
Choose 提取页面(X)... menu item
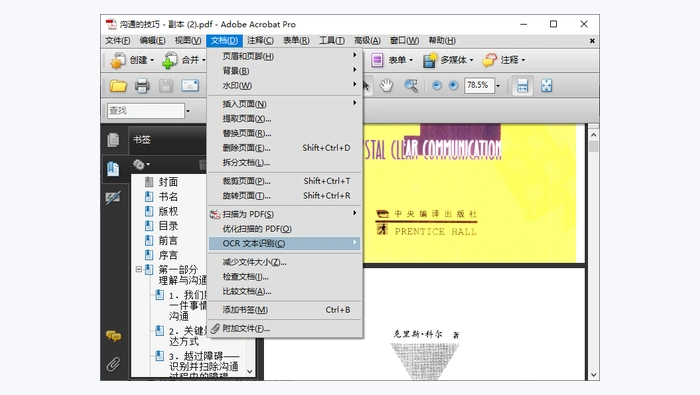click(284, 119)
